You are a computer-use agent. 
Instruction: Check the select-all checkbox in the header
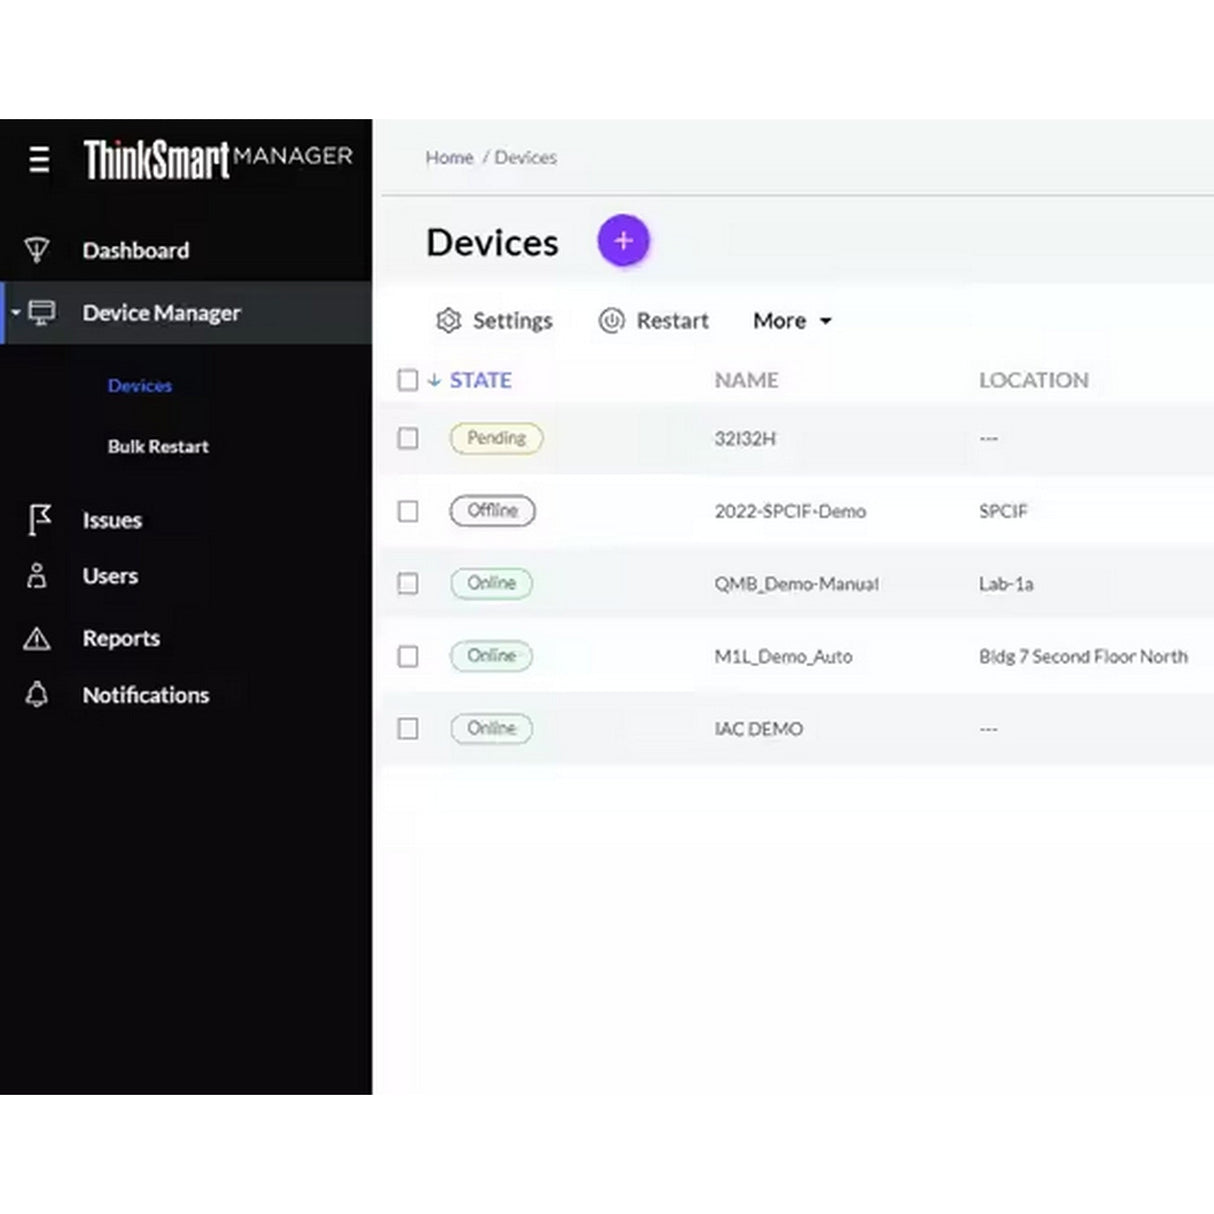click(408, 380)
